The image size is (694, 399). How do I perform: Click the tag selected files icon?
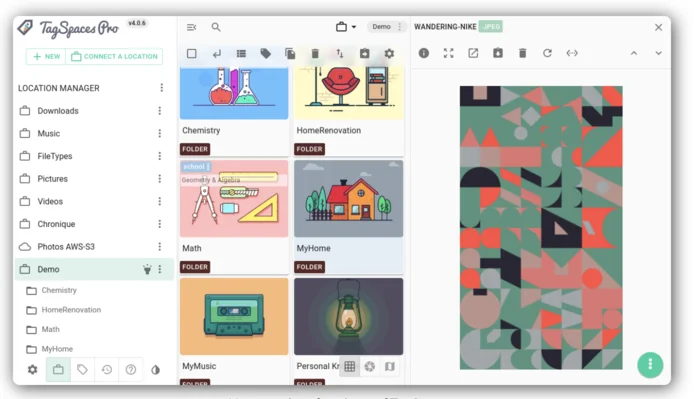(x=266, y=54)
